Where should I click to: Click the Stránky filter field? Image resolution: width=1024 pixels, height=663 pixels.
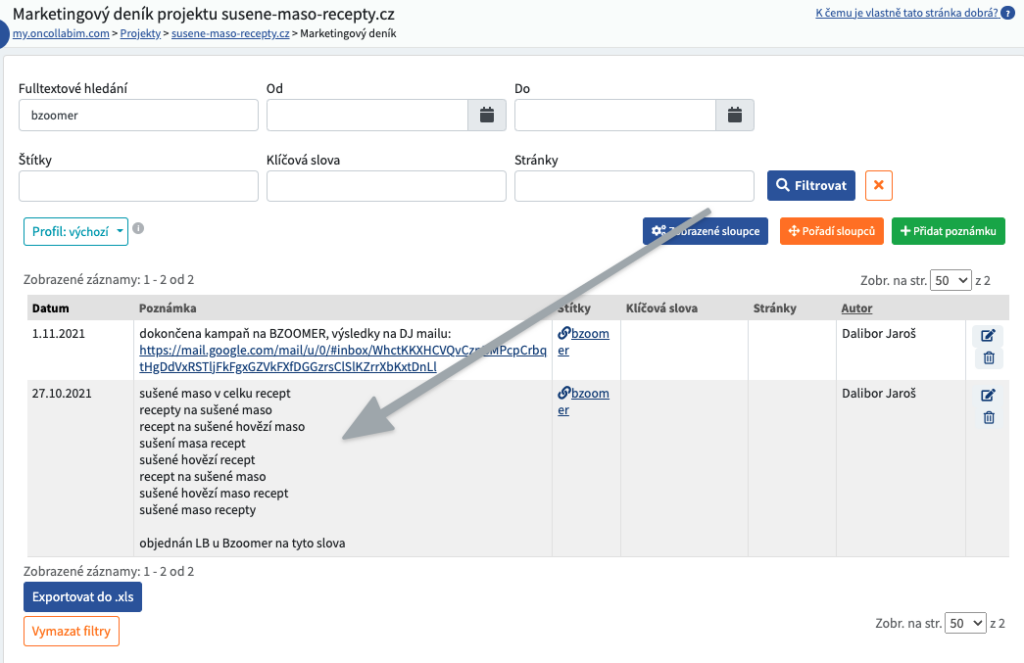point(634,186)
